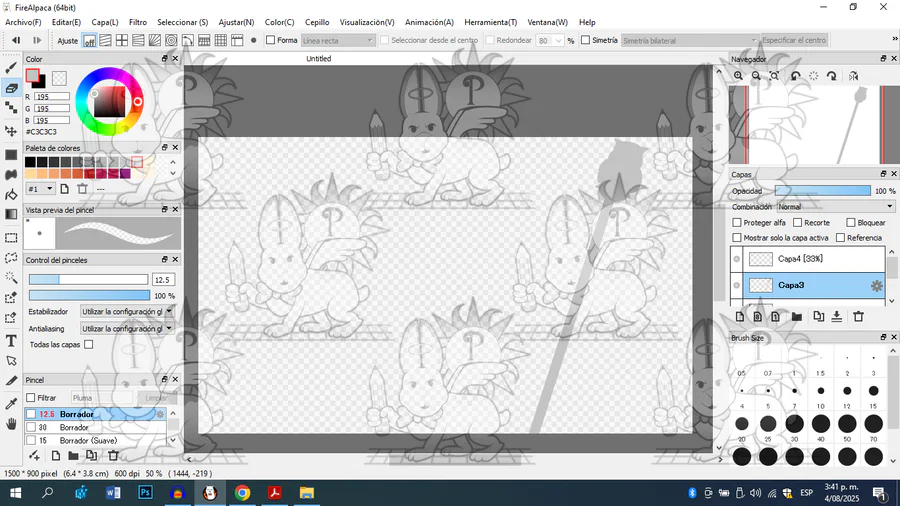The height and width of the screenshot is (506, 900).
Task: Check the Bloquear option
Action: [x=851, y=223]
